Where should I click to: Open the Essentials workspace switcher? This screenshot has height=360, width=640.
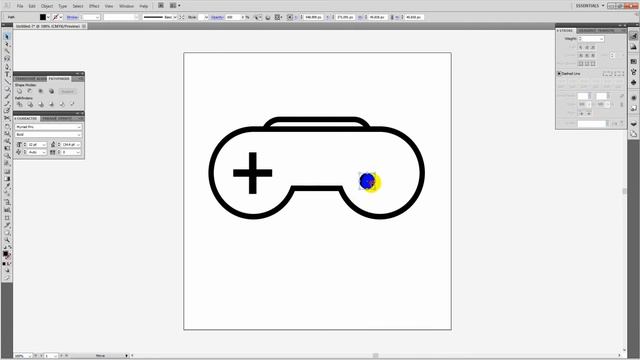pyautogui.click(x=590, y=6)
